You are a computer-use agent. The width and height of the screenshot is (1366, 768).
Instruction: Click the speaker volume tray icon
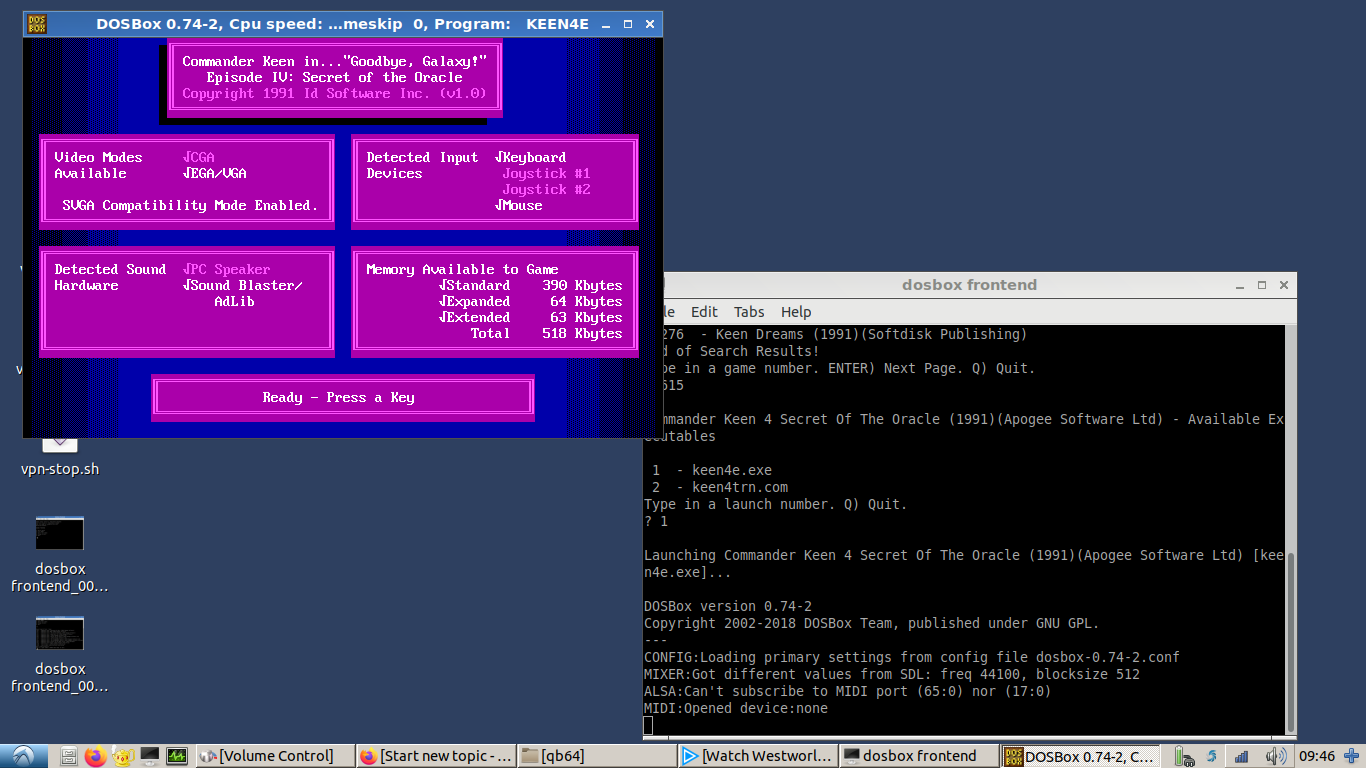click(1276, 756)
